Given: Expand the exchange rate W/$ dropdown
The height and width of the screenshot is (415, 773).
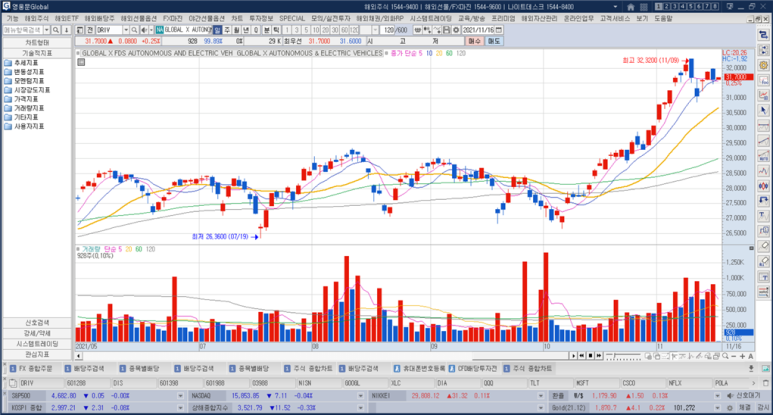Looking at the screenshot, I should 717,396.
